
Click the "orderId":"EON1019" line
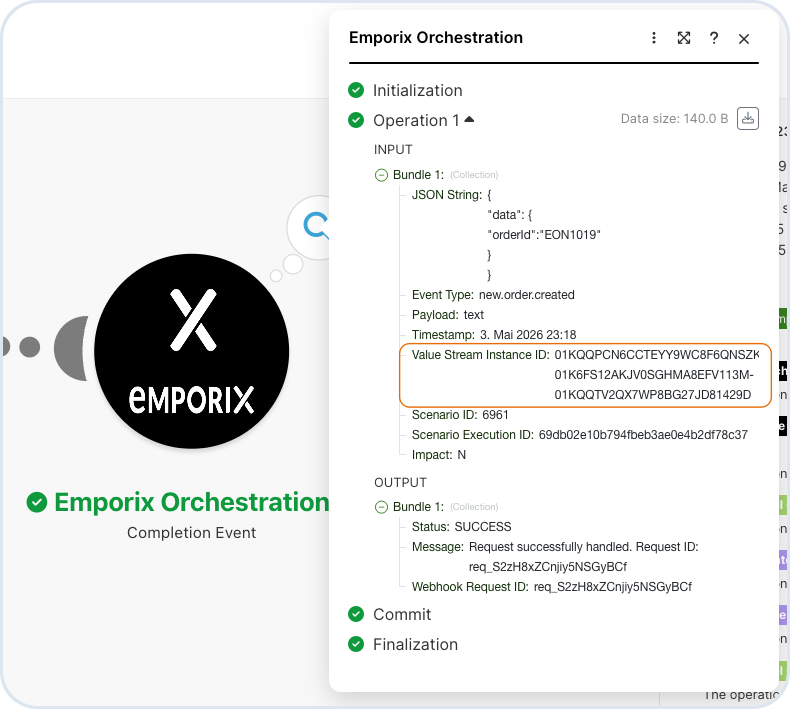[x=544, y=235]
